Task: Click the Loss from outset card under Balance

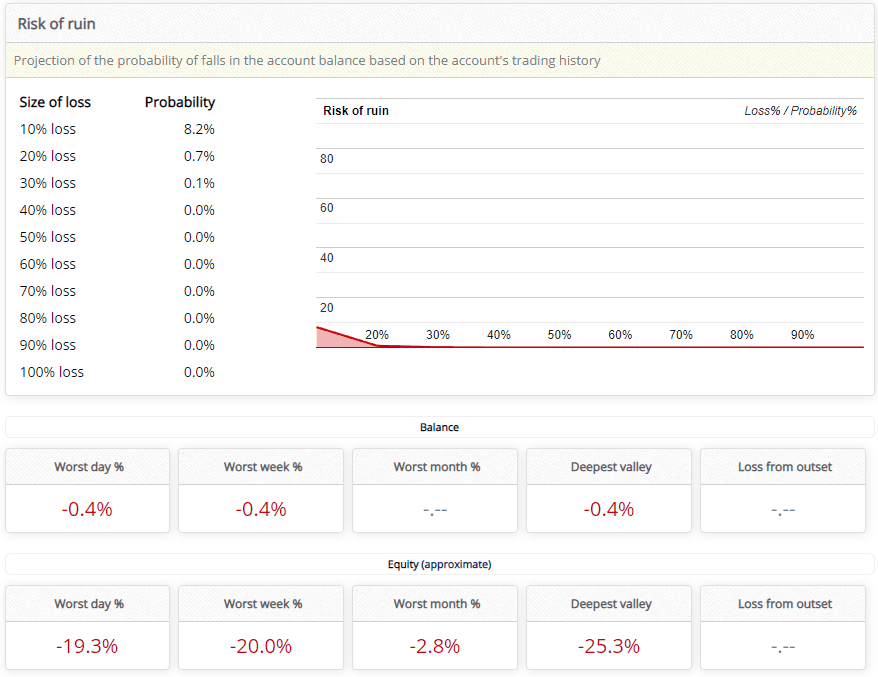Action: 782,490
